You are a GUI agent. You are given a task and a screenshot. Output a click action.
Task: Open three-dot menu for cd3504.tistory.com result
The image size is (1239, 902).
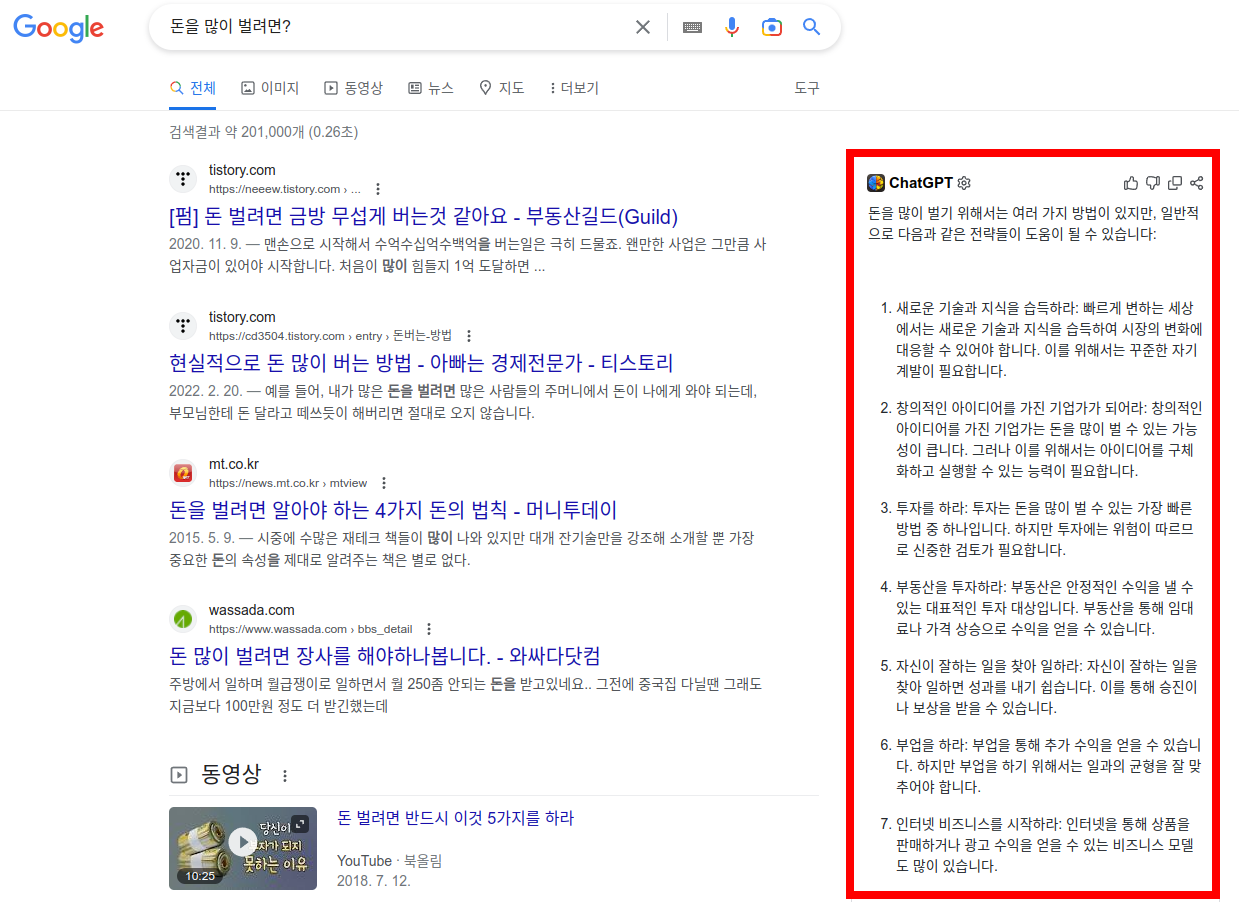[x=469, y=336]
